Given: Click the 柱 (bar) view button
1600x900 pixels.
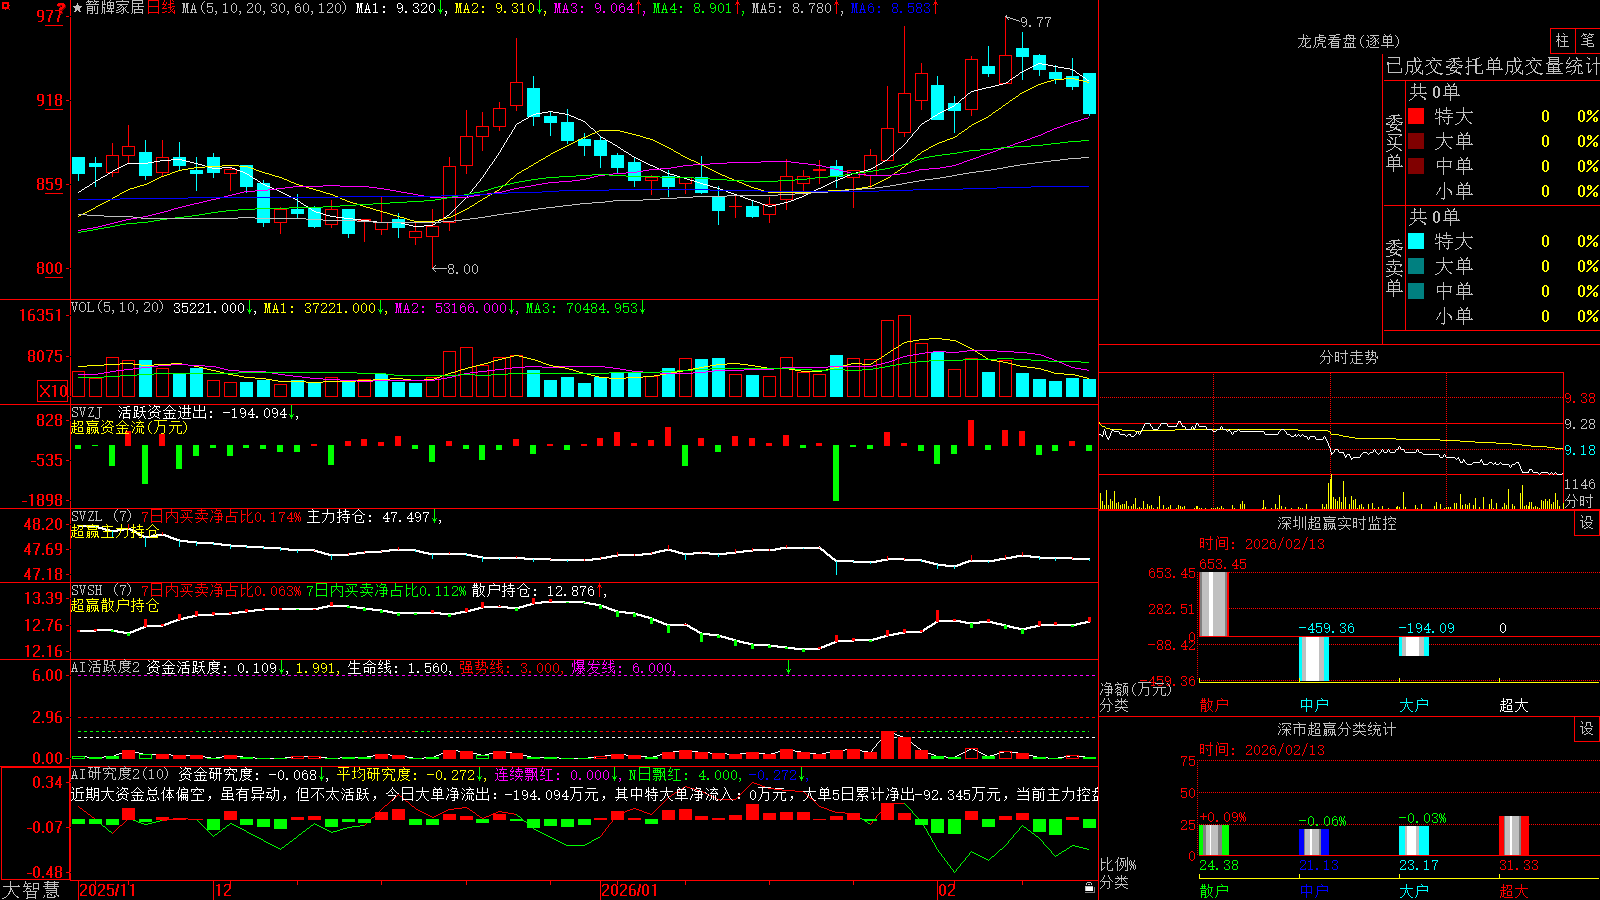Looking at the screenshot, I should pyautogui.click(x=1562, y=41).
